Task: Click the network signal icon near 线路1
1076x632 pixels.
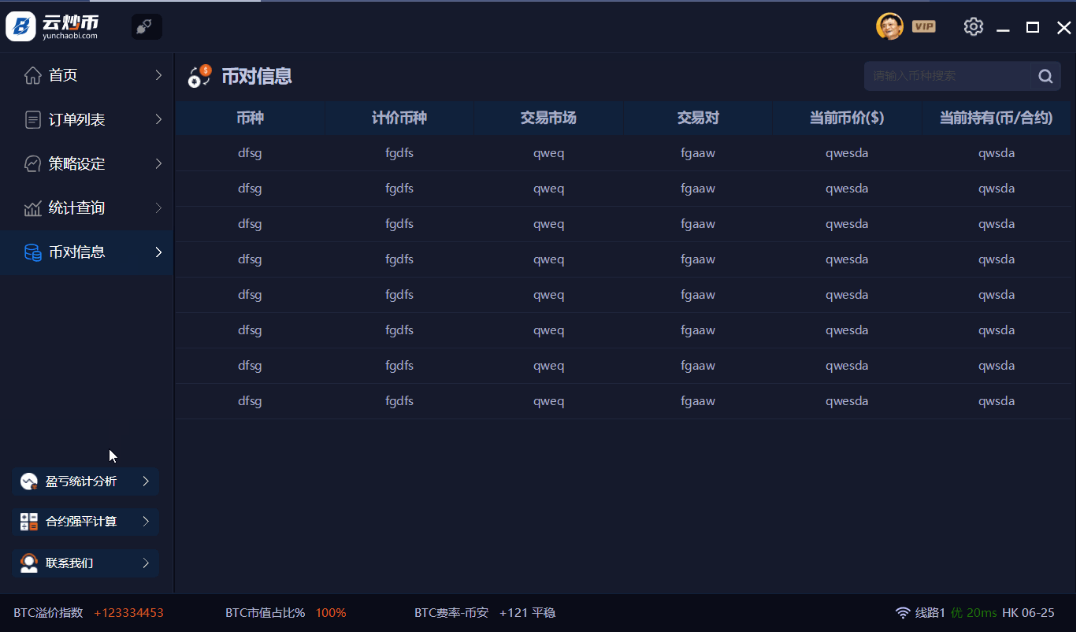Action: pyautogui.click(x=901, y=612)
